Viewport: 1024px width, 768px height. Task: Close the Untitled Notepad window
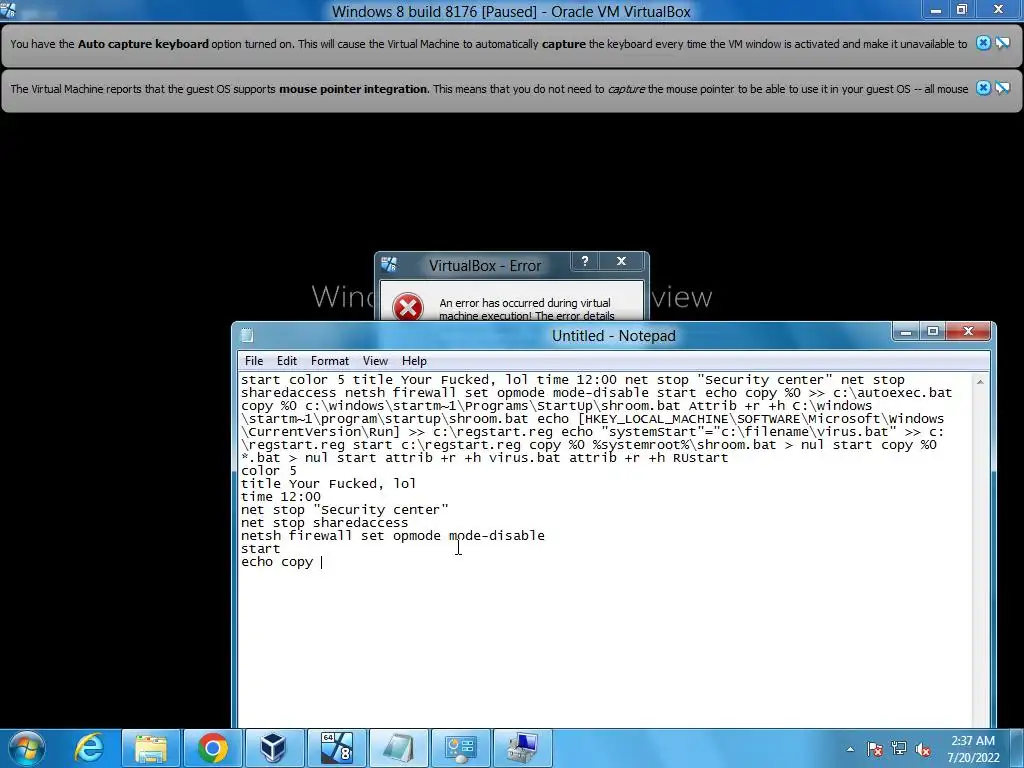pos(968,332)
